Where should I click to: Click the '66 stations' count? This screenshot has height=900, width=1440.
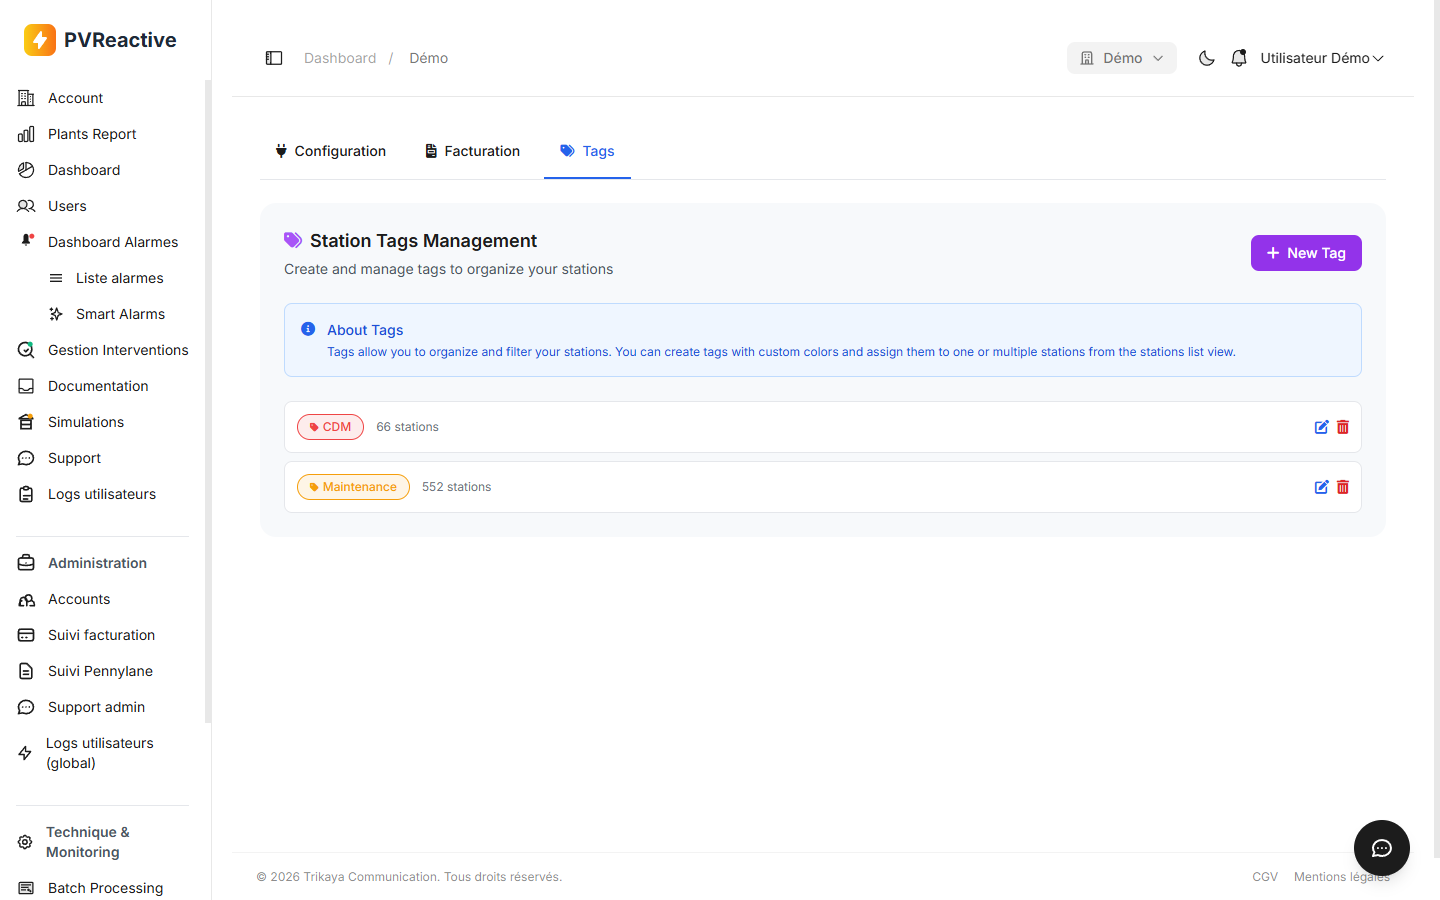[407, 427]
